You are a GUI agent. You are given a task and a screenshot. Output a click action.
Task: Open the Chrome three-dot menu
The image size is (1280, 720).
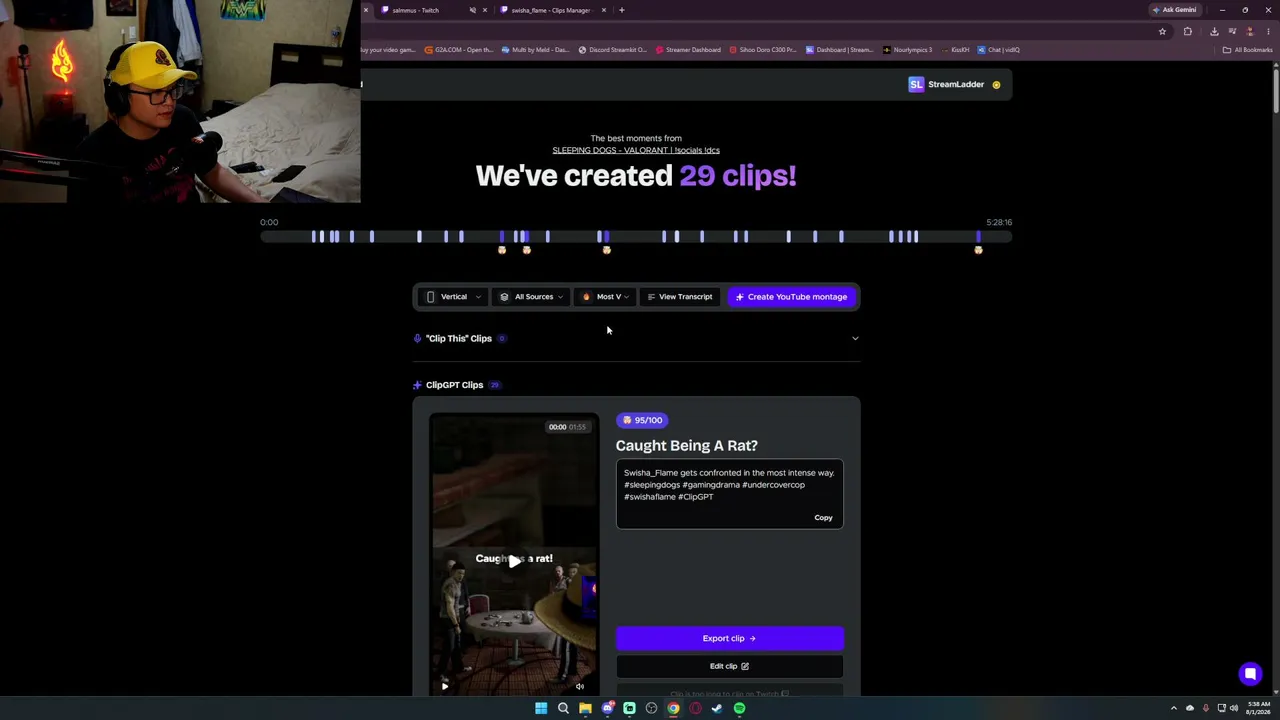click(1268, 31)
